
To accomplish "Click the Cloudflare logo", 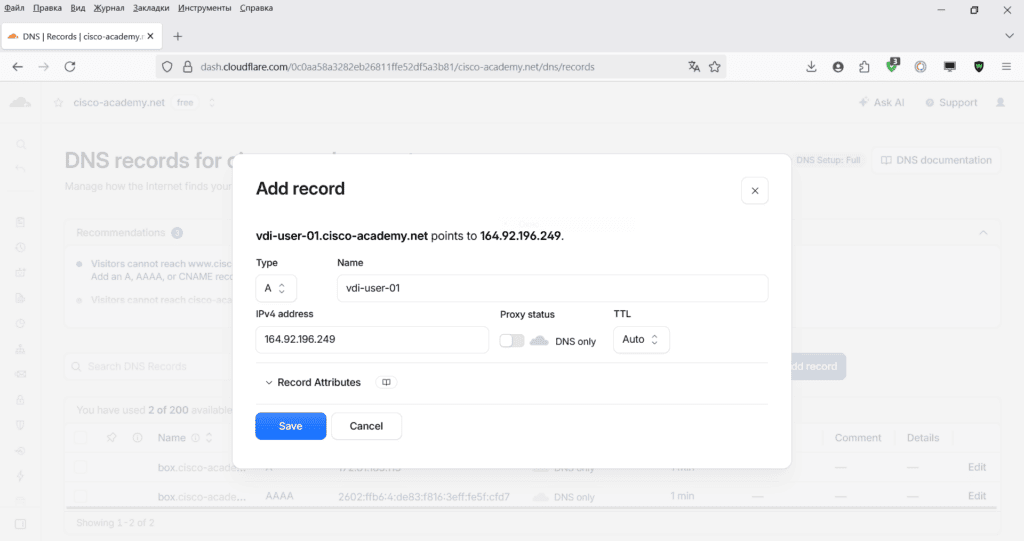I will 20,103.
